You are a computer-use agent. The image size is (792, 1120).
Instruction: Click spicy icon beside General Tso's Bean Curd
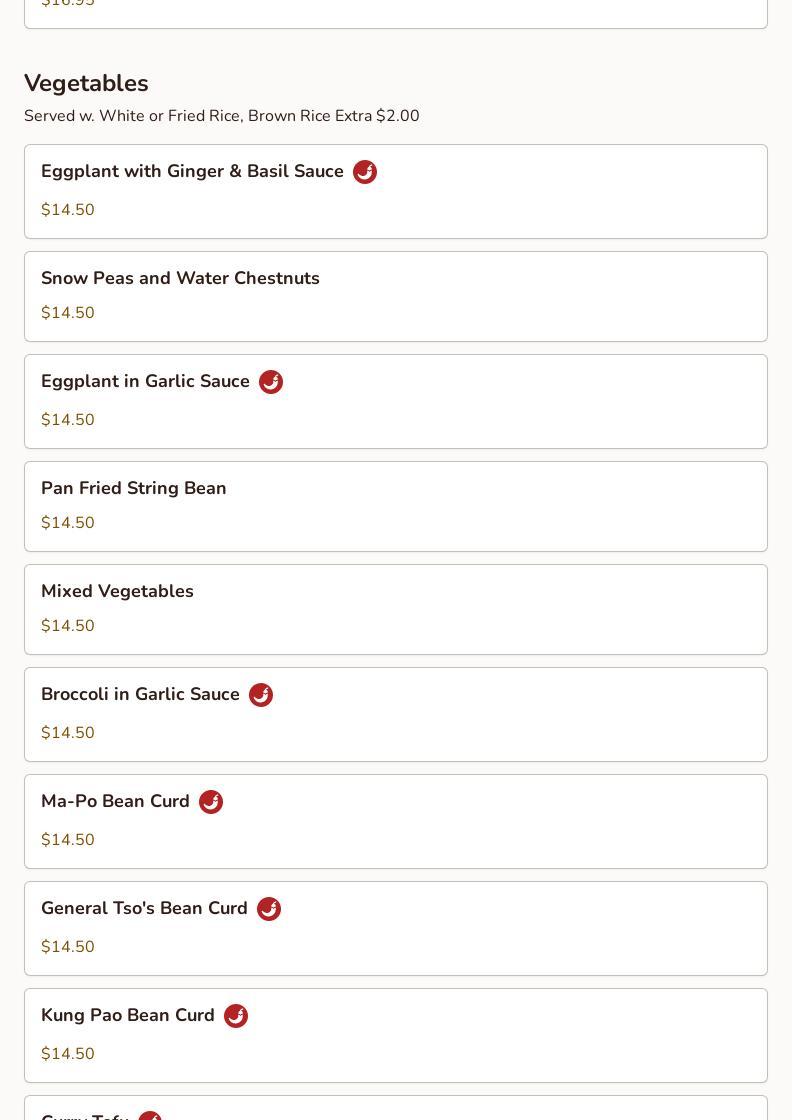[x=269, y=909]
